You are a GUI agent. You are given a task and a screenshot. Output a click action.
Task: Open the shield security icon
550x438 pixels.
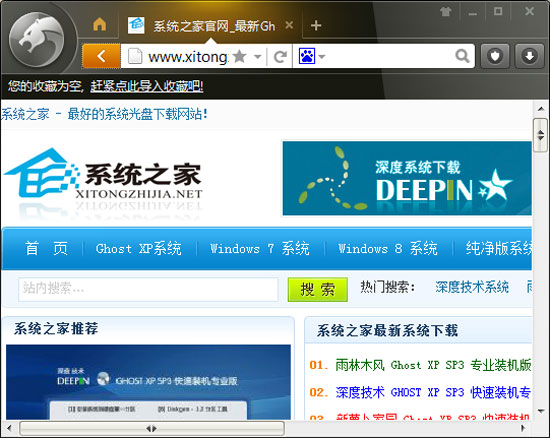(x=495, y=56)
